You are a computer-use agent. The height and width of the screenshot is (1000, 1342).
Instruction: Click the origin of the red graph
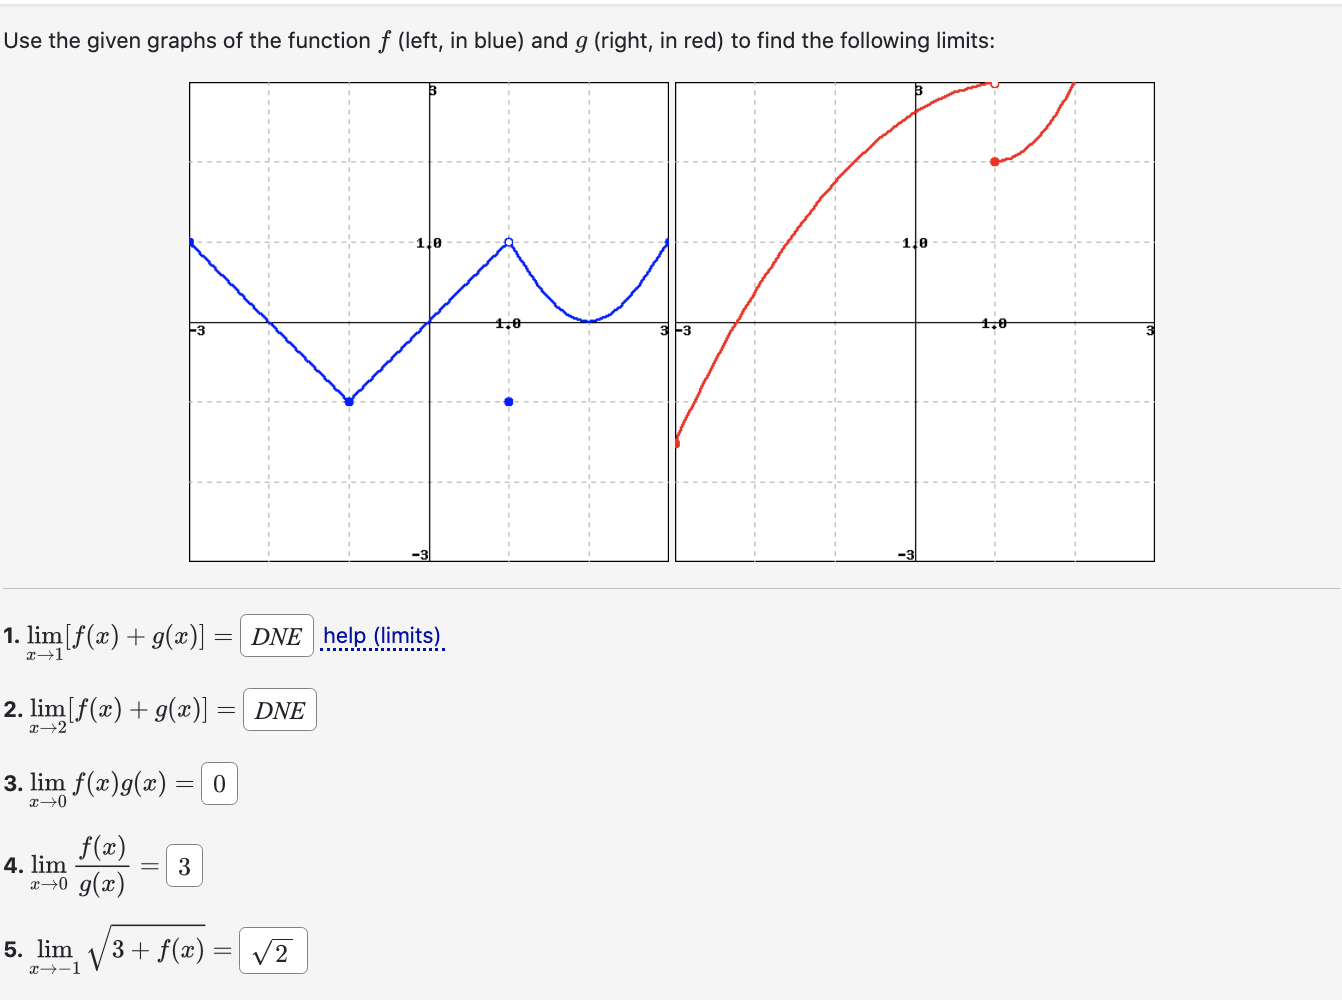tap(917, 323)
